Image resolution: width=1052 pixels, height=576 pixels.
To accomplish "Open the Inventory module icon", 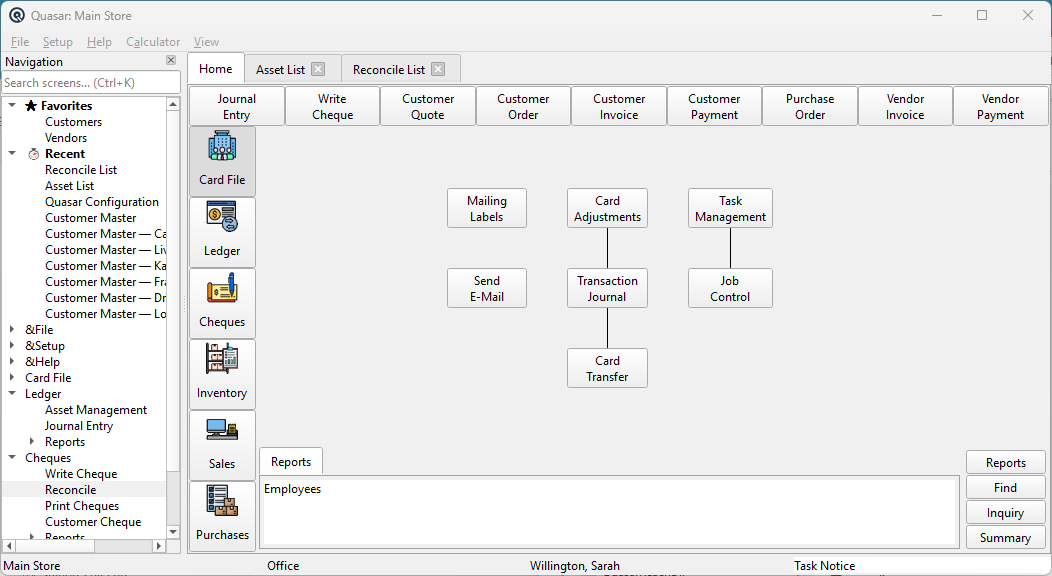I will point(222,374).
